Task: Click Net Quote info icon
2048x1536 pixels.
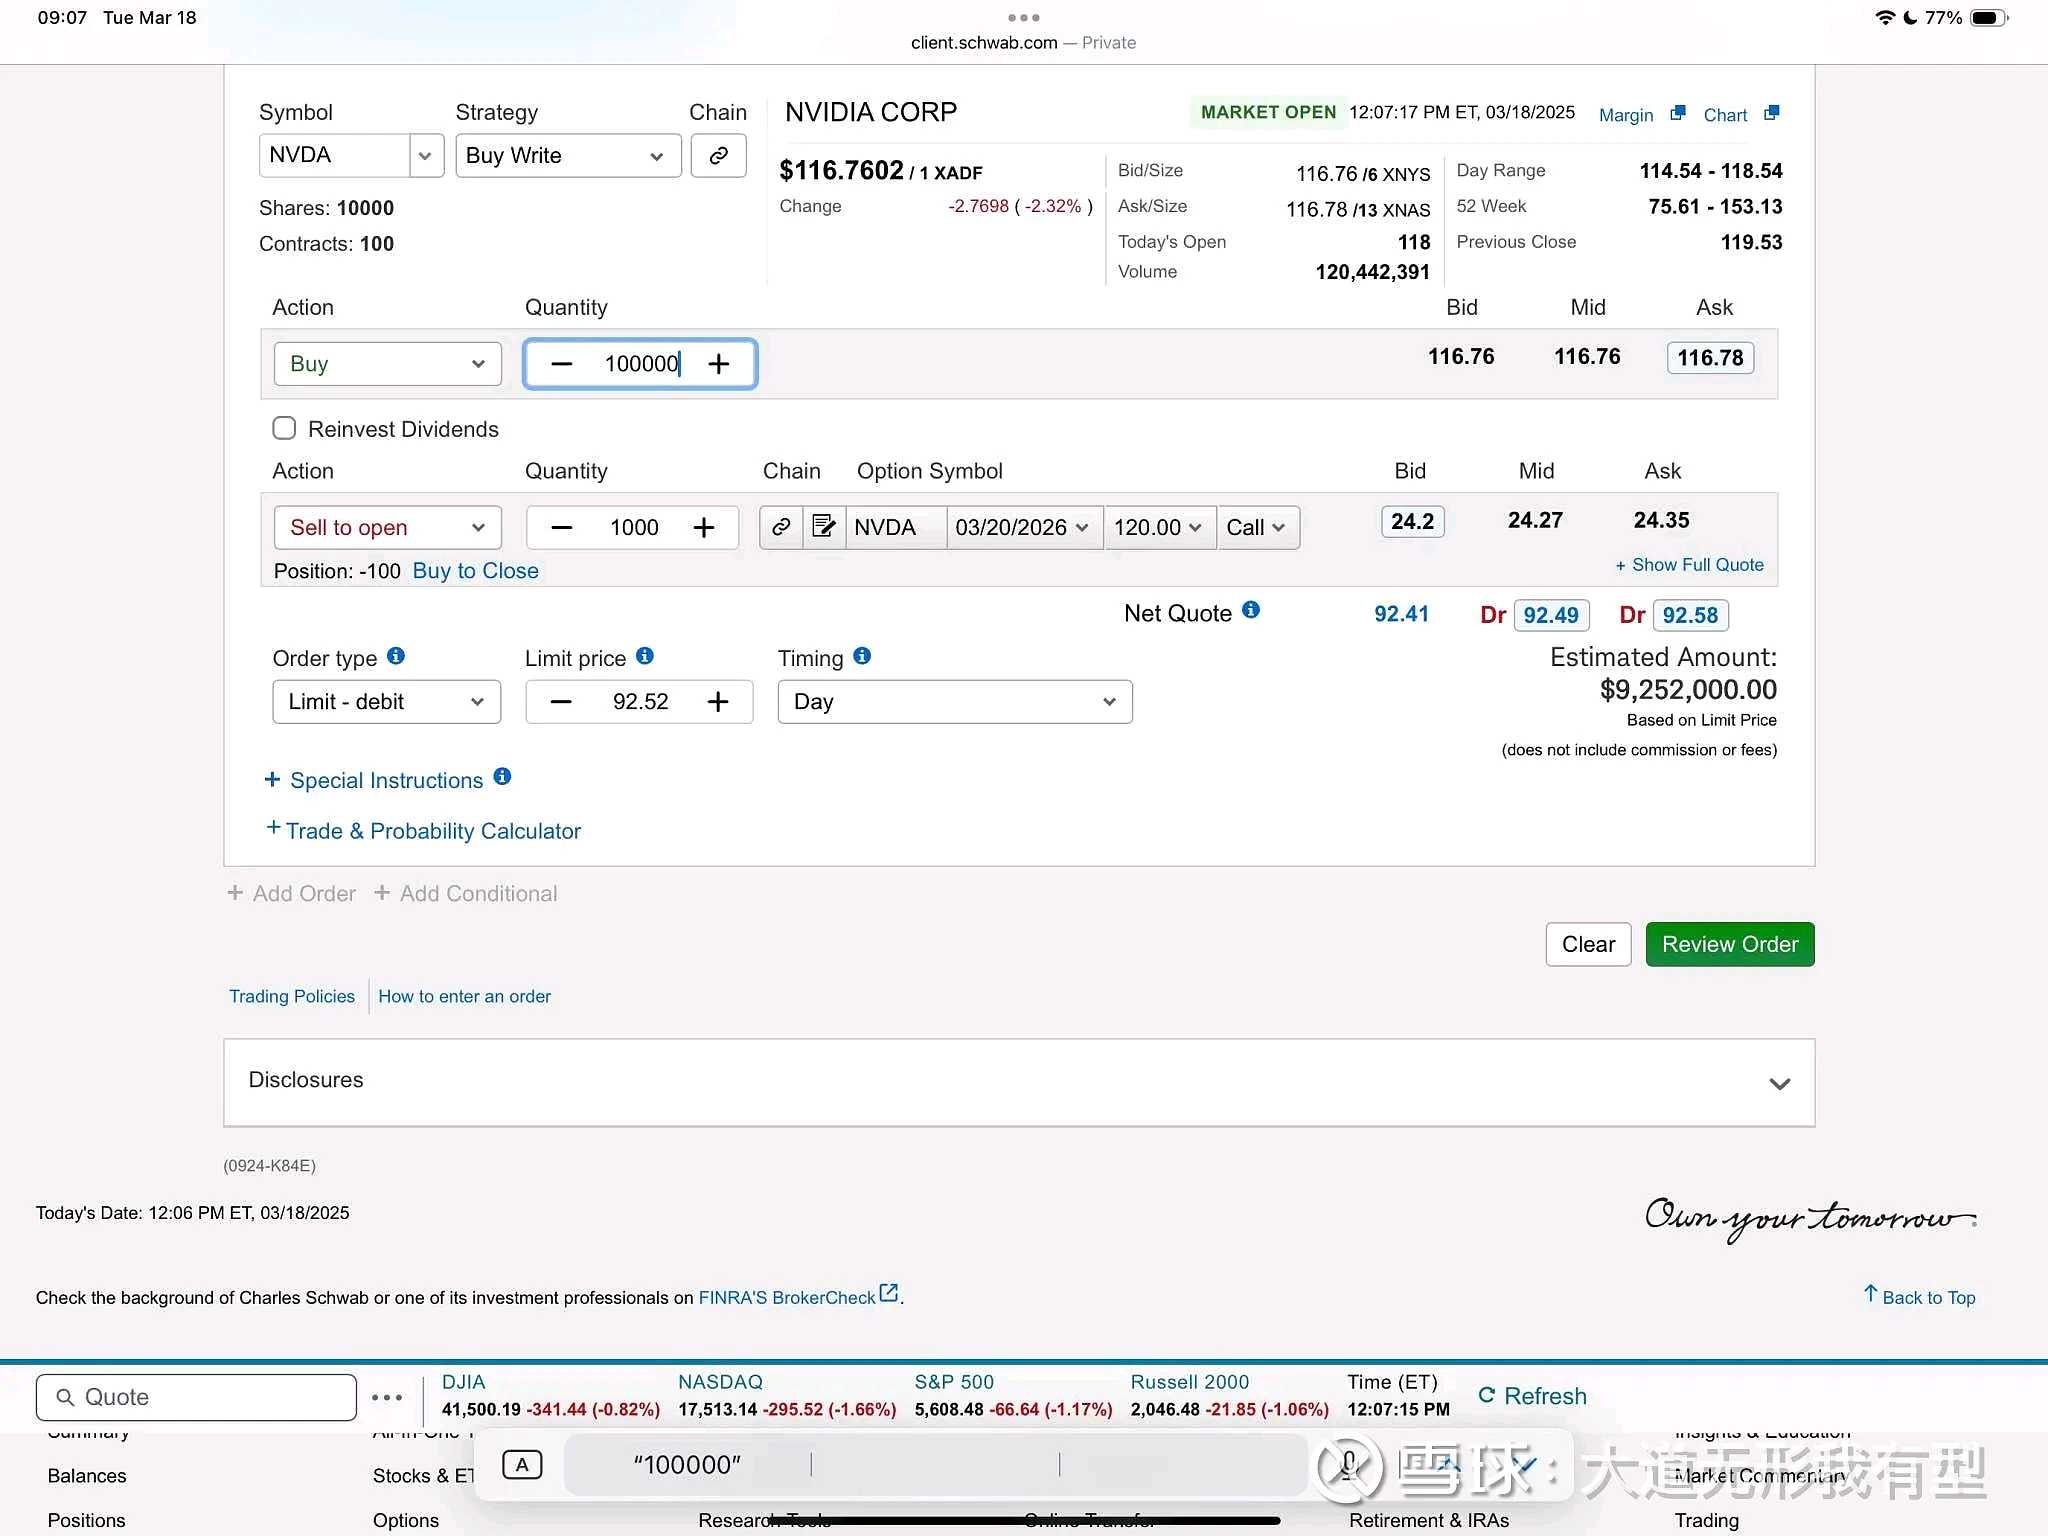Action: (x=1251, y=610)
